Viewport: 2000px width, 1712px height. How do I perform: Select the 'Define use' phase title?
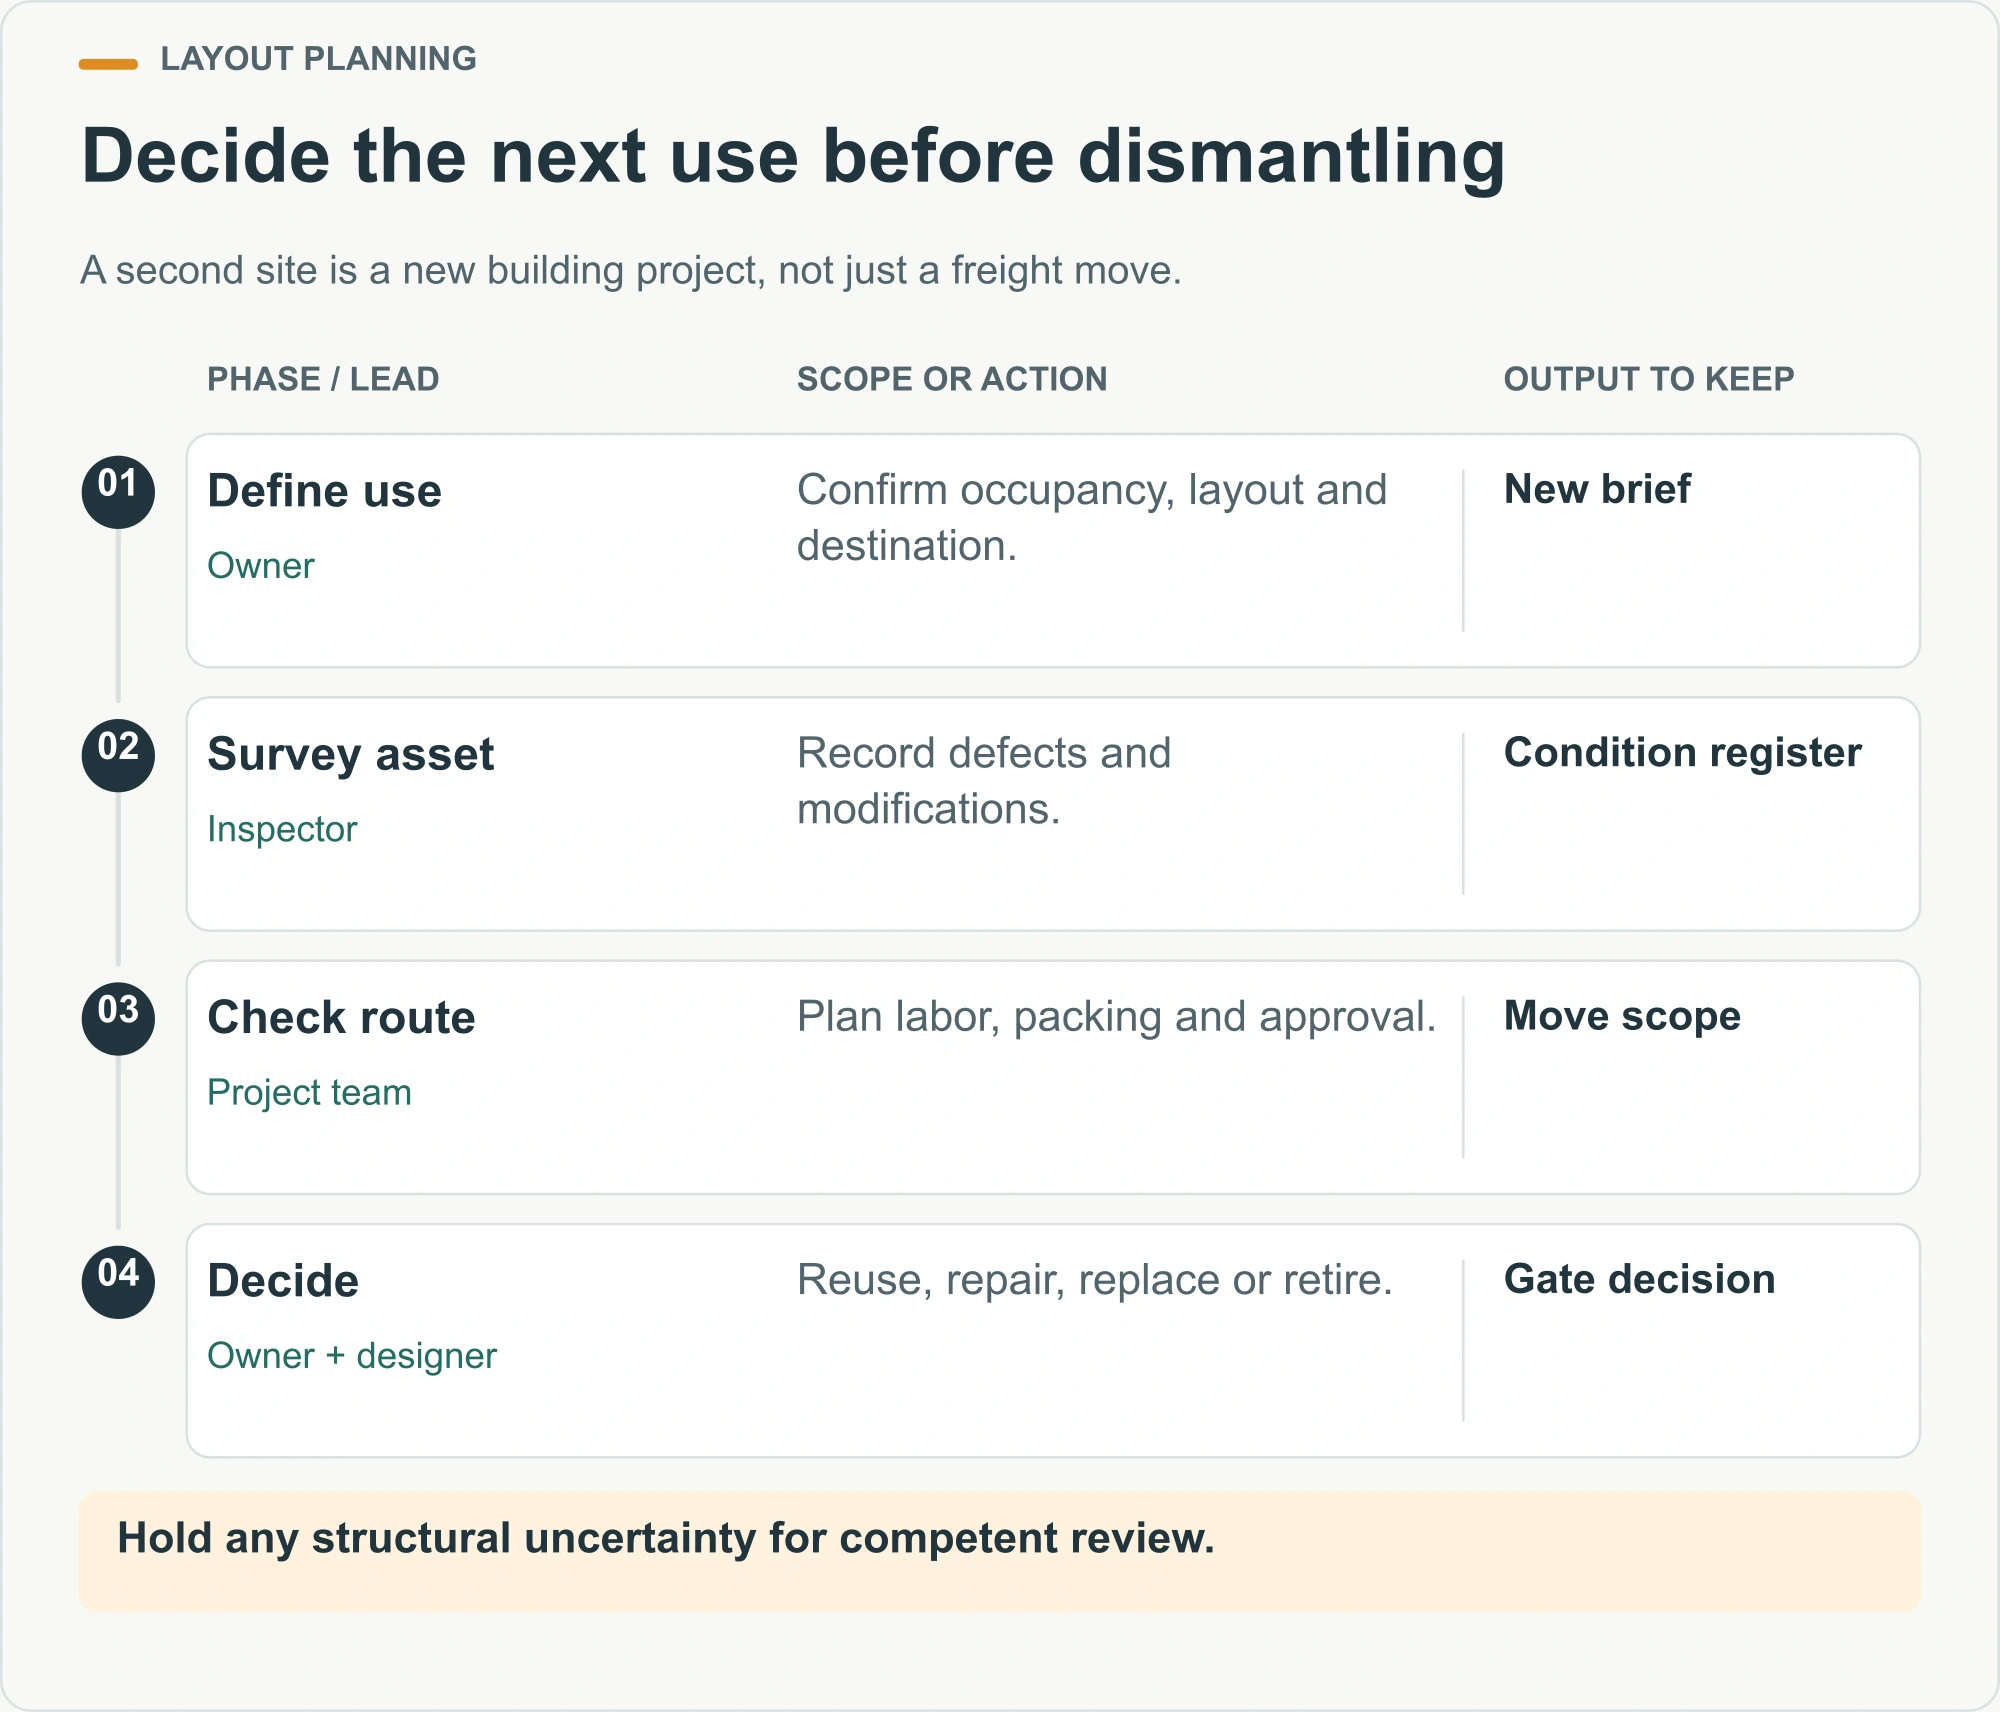click(324, 491)
